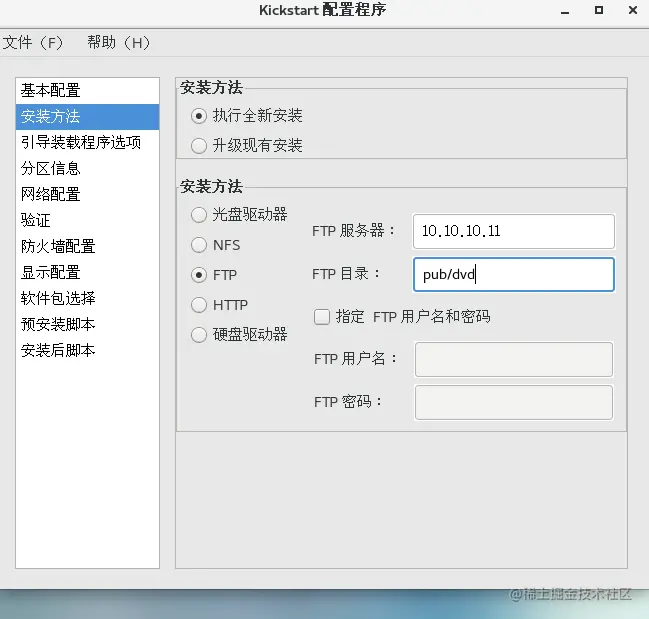This screenshot has width=649, height=619.
Task: Click the FTP 服务器 input field
Action: point(514,231)
